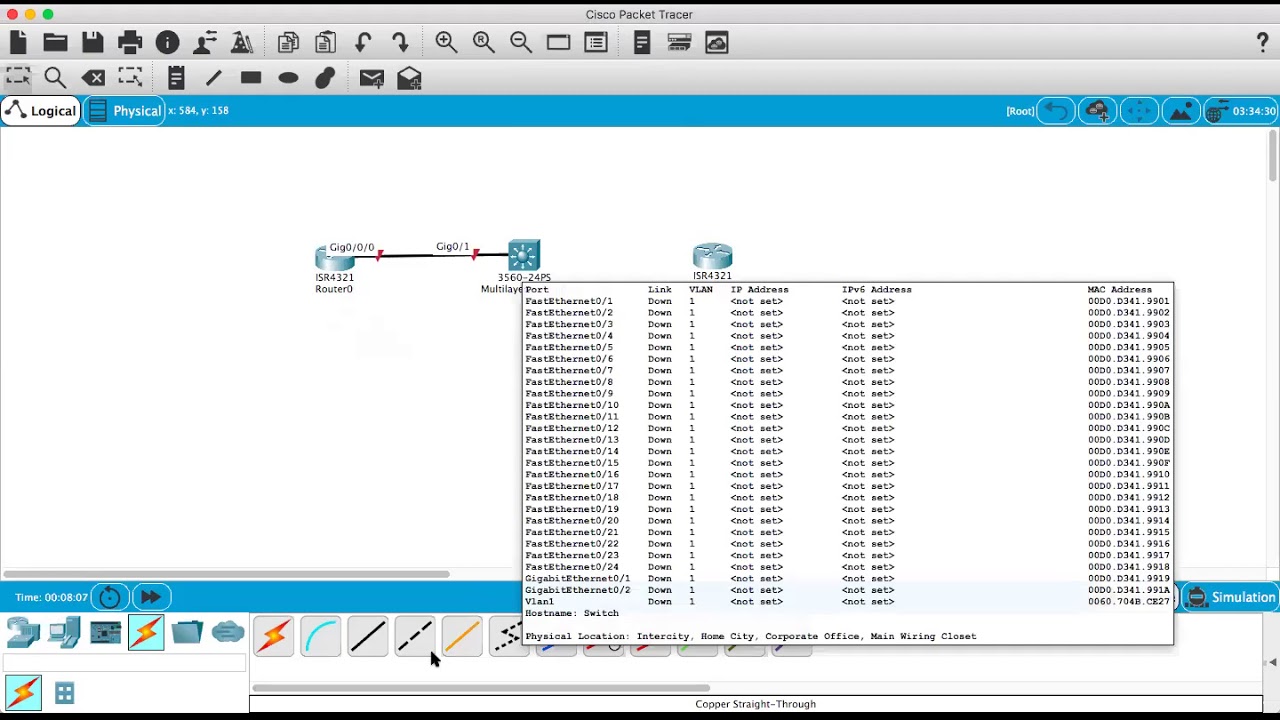Select the Miscellaneous folder category

click(x=187, y=633)
